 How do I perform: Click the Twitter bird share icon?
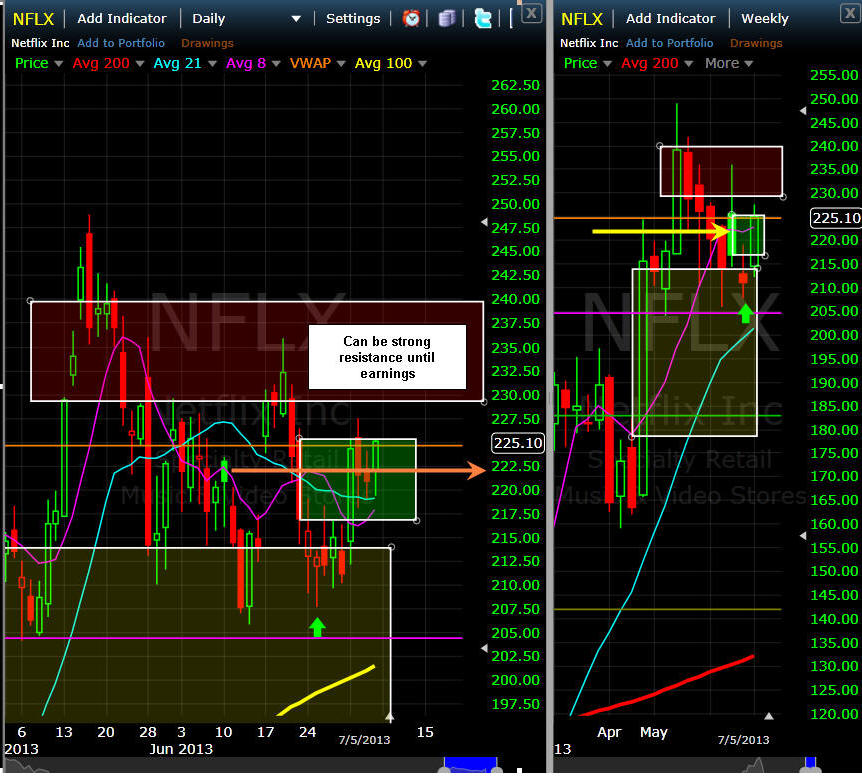tap(483, 19)
